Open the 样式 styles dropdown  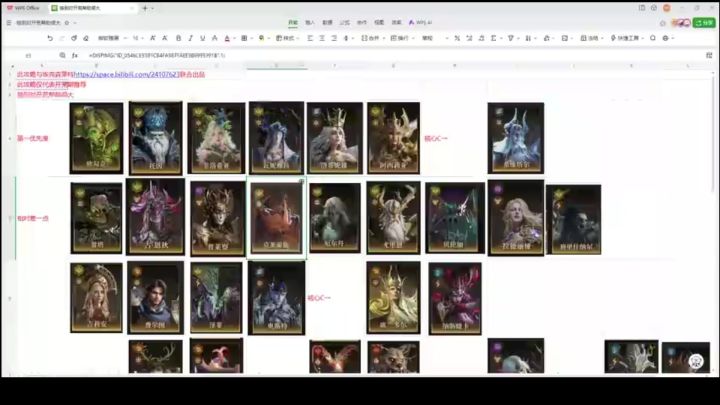[x=287, y=38]
